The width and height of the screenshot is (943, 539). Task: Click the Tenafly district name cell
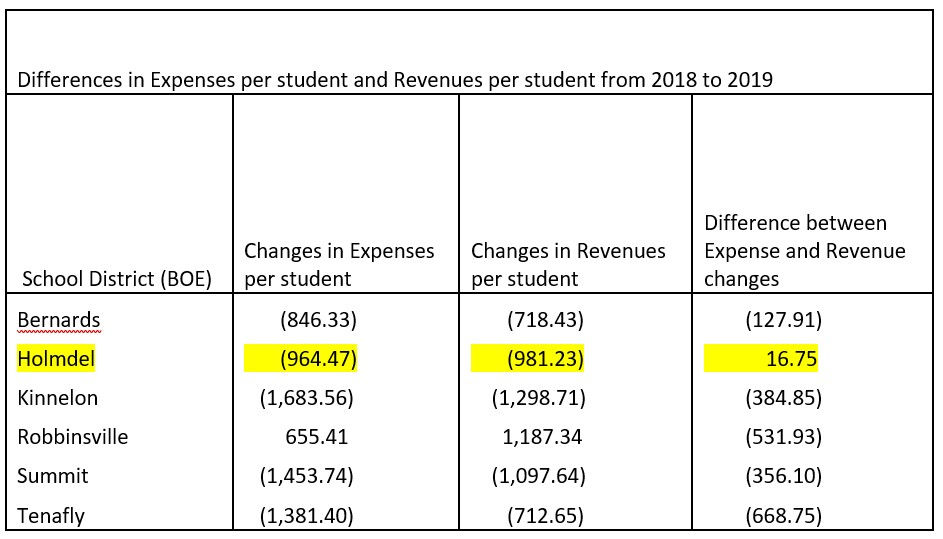[51, 516]
